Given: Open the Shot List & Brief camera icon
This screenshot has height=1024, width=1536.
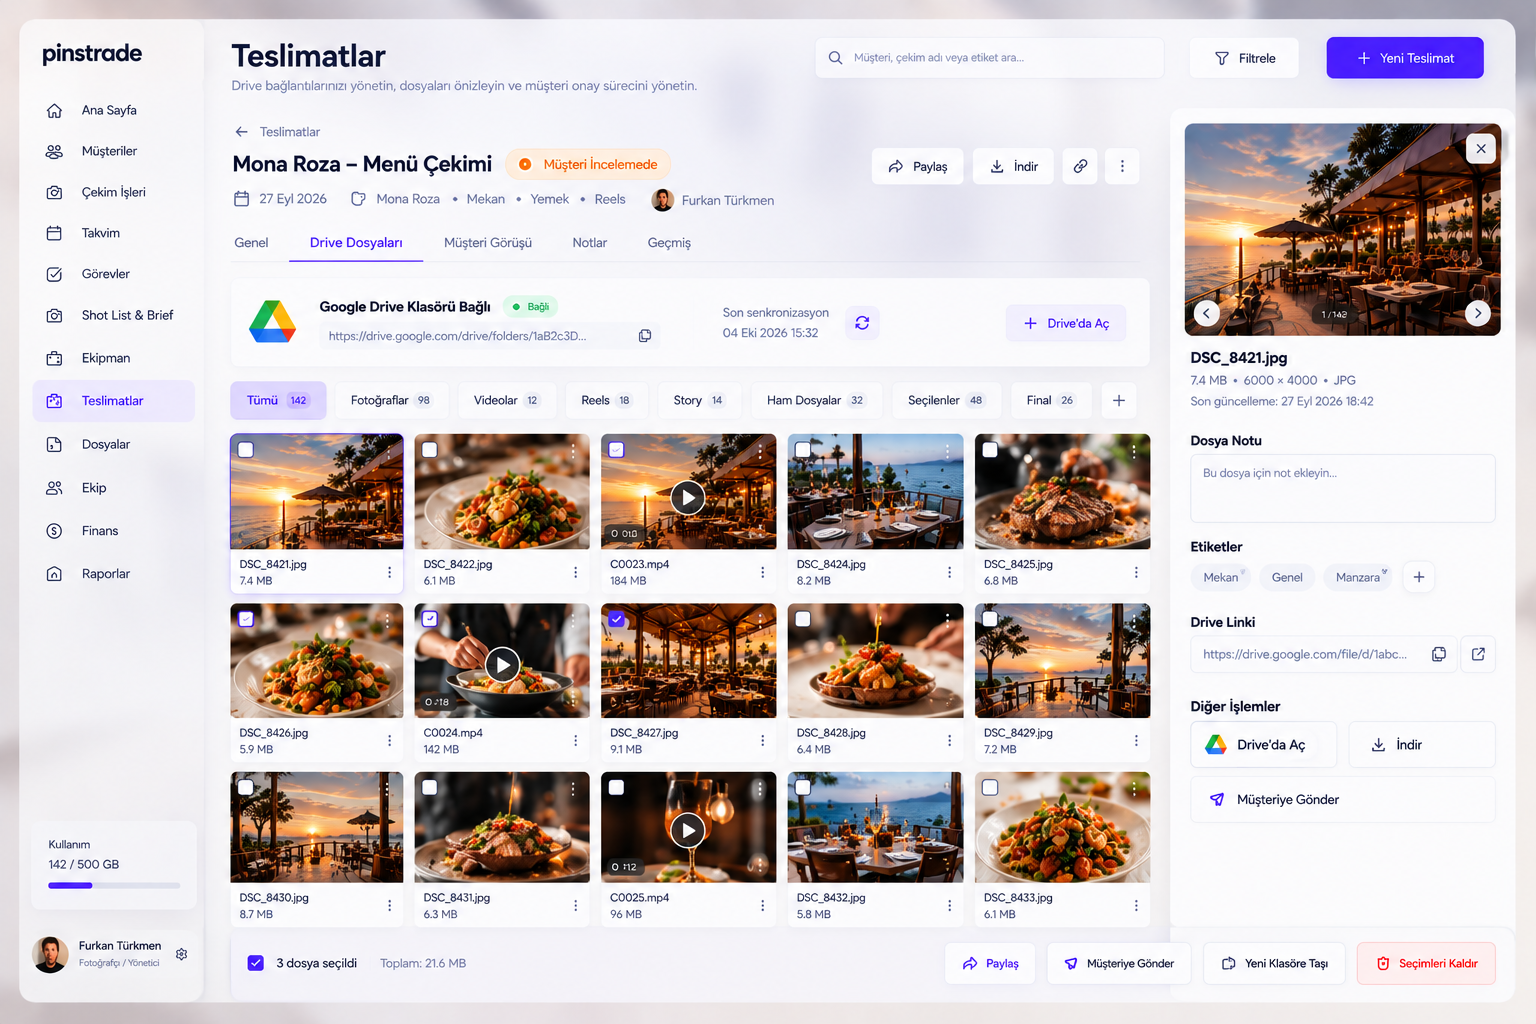Looking at the screenshot, I should click(54, 315).
